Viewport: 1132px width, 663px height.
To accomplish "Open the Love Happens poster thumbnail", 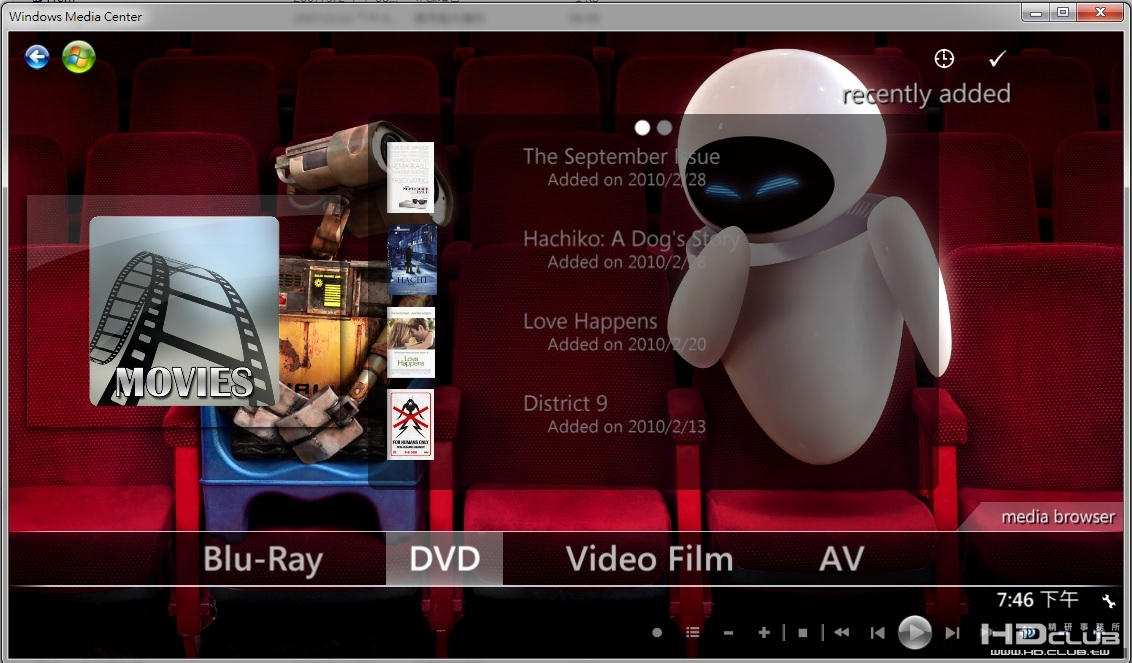I will click(x=411, y=342).
